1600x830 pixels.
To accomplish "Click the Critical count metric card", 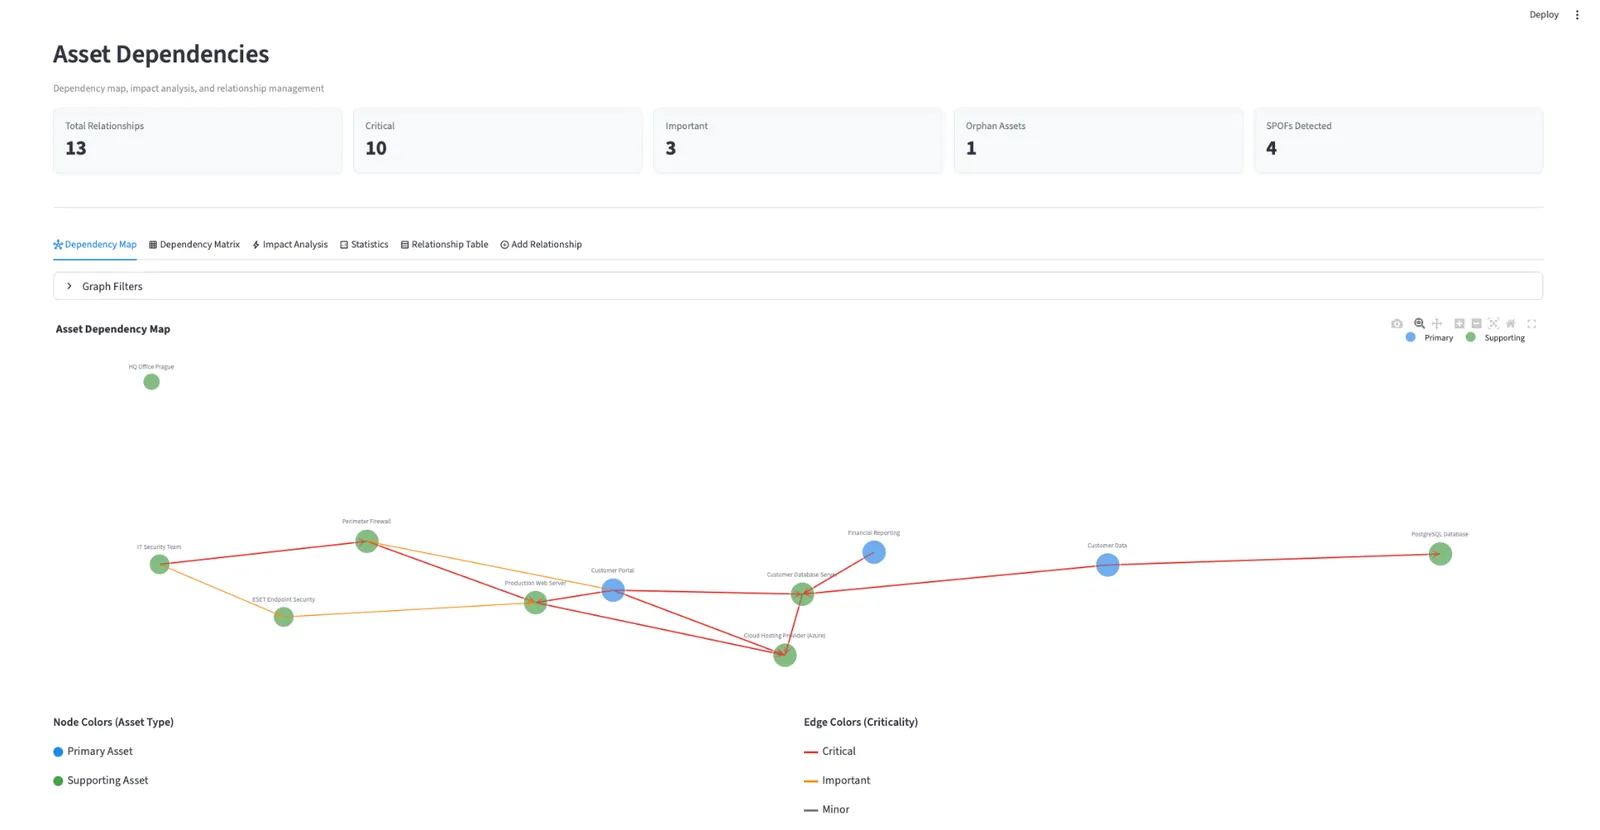I will point(498,141).
